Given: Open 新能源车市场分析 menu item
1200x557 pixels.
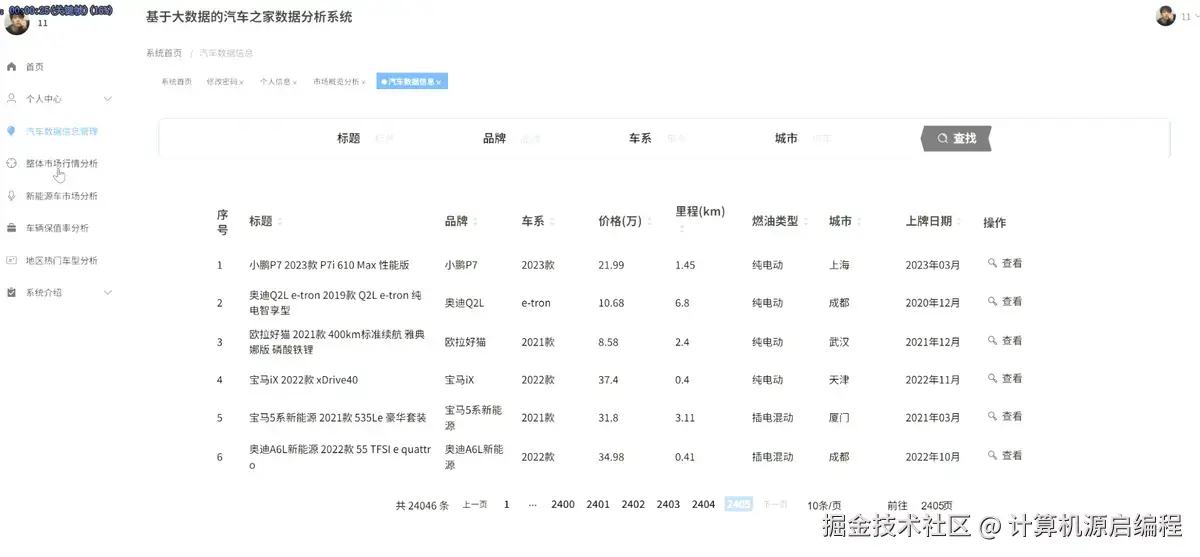Looking at the screenshot, I should (x=62, y=196).
